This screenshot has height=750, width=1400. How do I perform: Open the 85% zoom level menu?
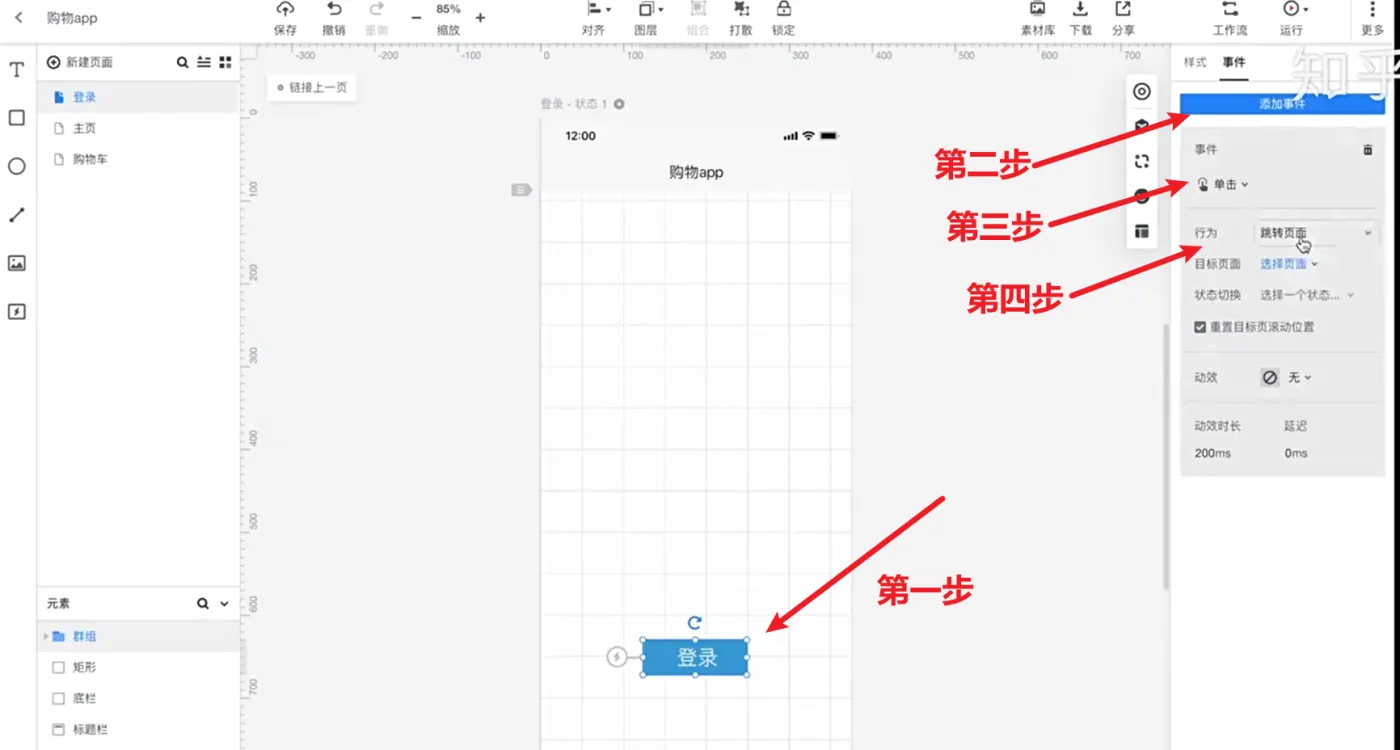pyautogui.click(x=448, y=19)
